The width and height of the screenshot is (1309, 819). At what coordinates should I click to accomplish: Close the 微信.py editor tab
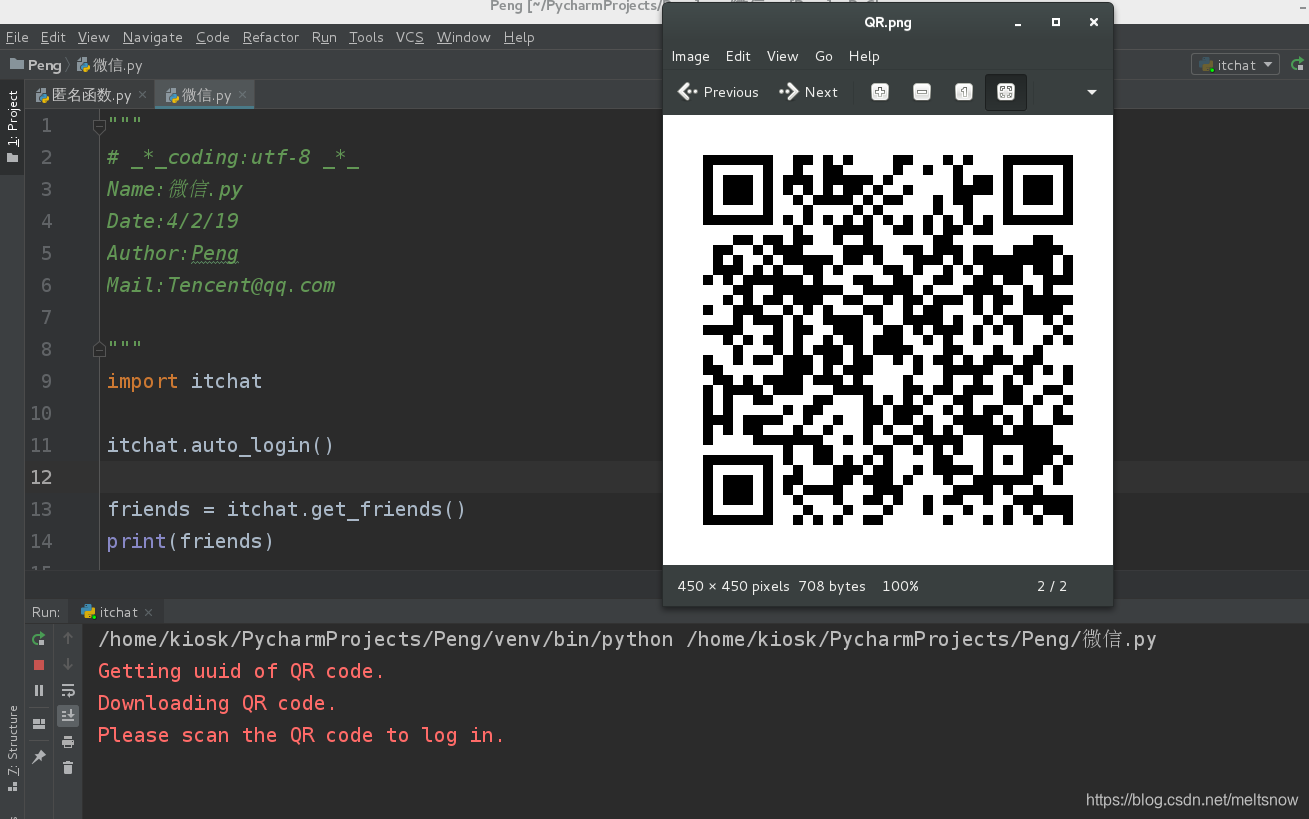tap(243, 95)
